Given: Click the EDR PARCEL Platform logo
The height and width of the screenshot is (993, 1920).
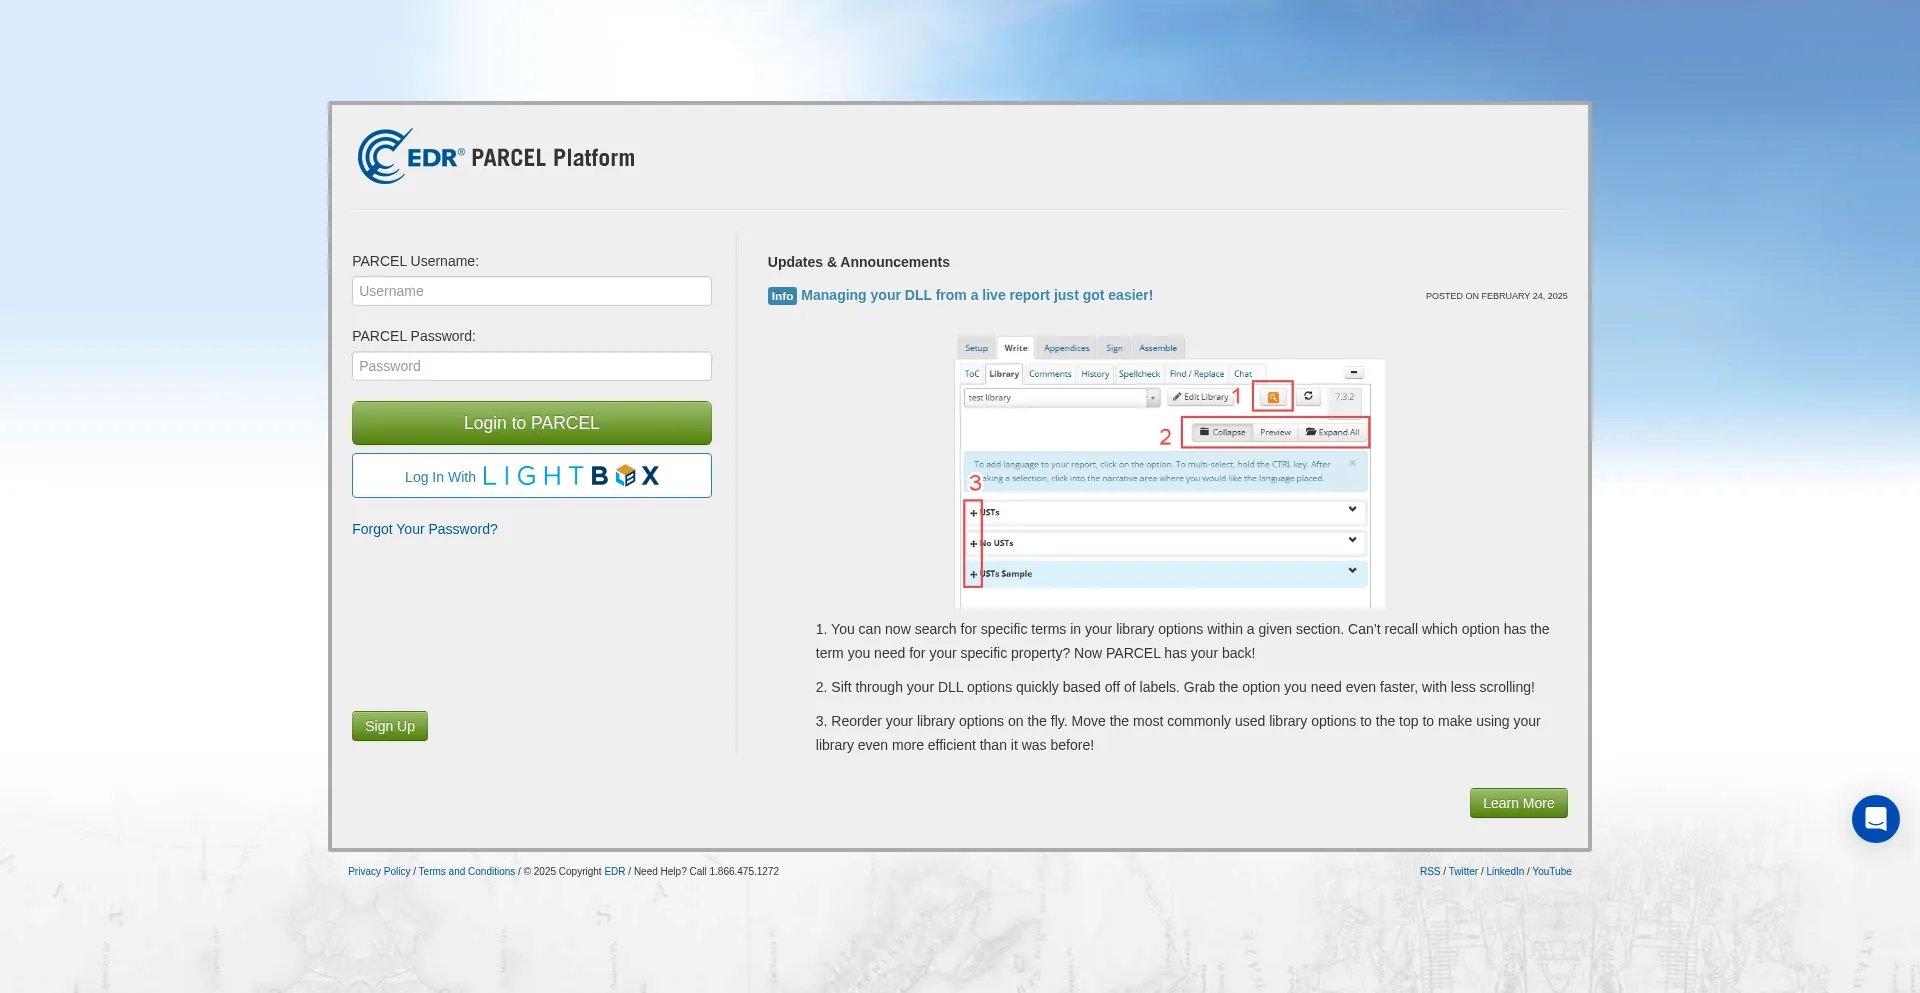Looking at the screenshot, I should 496,157.
